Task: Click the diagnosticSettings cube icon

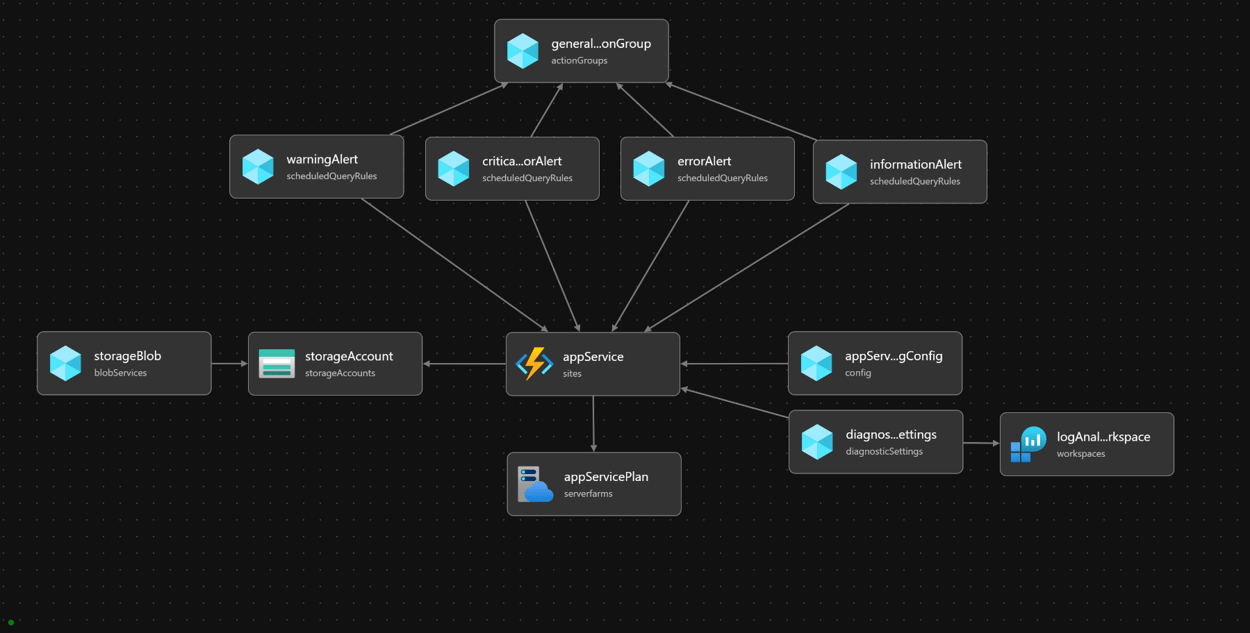Action: coord(817,442)
